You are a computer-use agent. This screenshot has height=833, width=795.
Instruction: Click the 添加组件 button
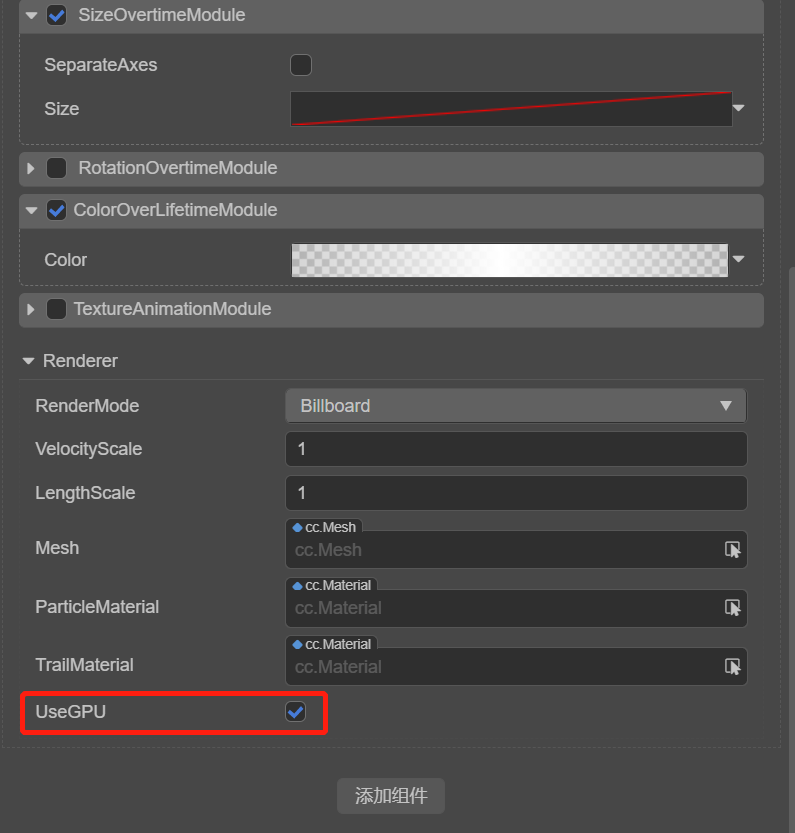pos(391,796)
